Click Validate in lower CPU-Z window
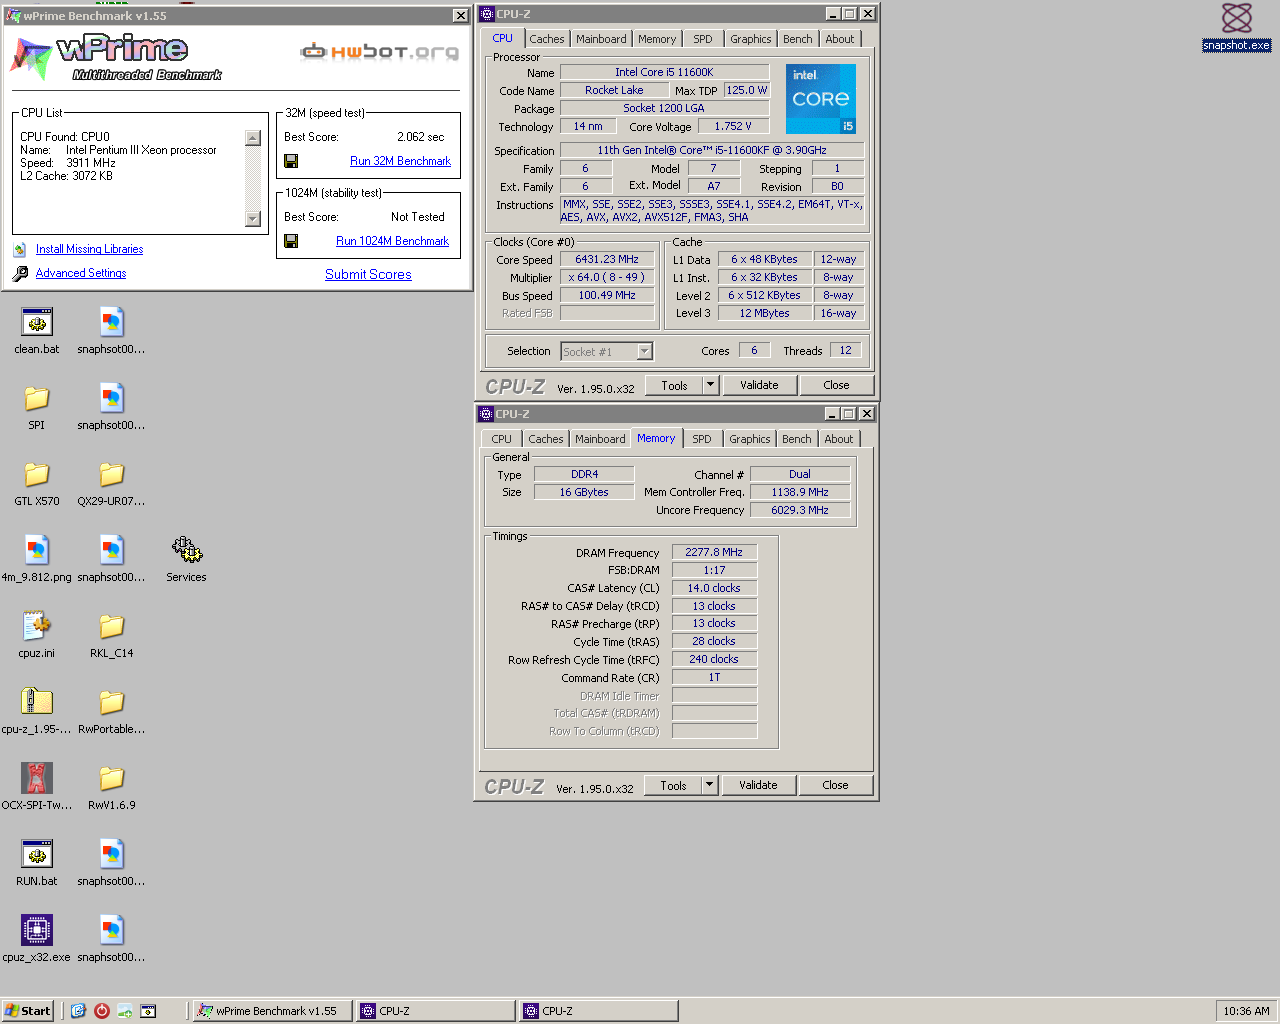The image size is (1280, 1024). [x=758, y=785]
